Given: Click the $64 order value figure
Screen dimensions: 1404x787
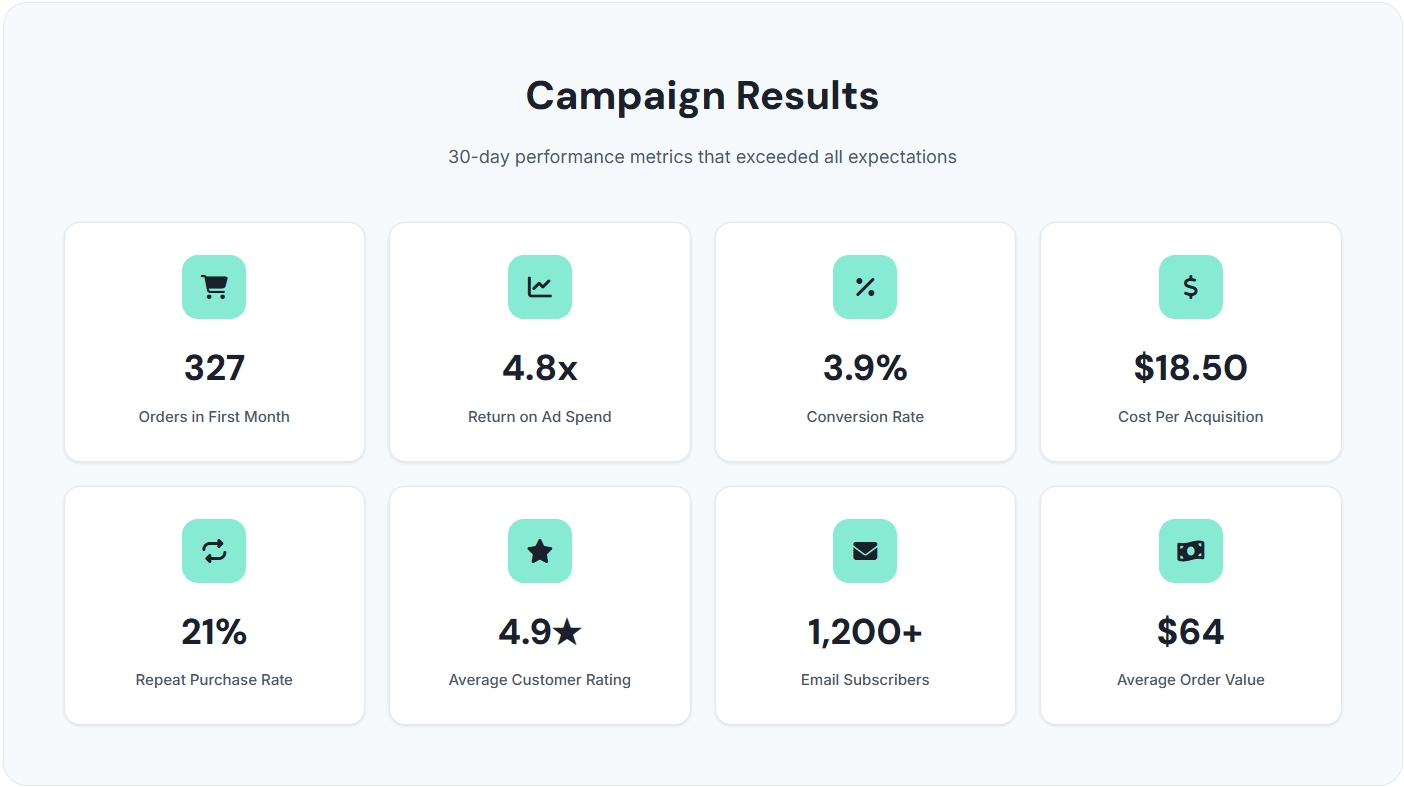Looking at the screenshot, I should click(x=1190, y=632).
